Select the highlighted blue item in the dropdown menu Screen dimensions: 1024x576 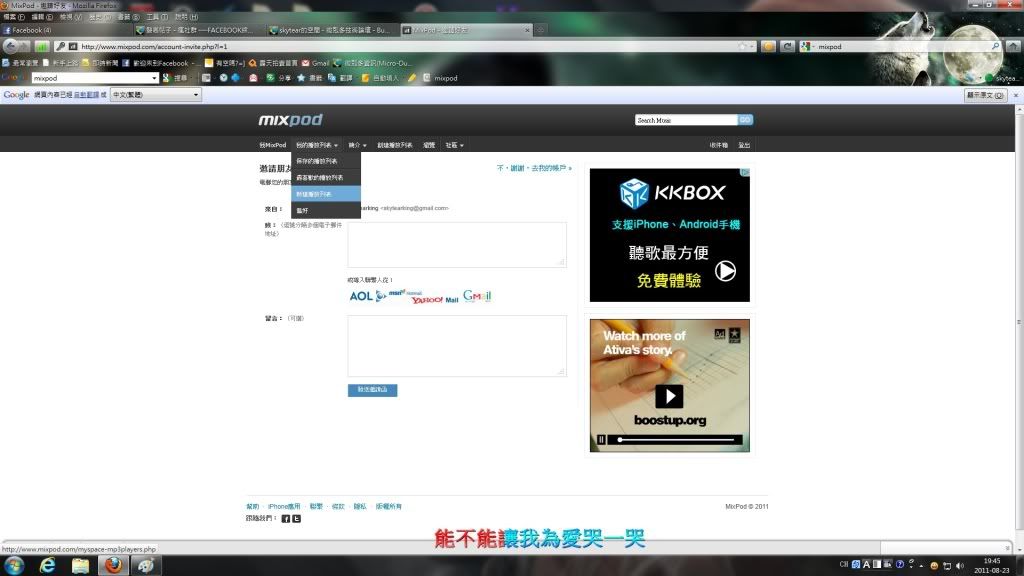(x=326, y=194)
